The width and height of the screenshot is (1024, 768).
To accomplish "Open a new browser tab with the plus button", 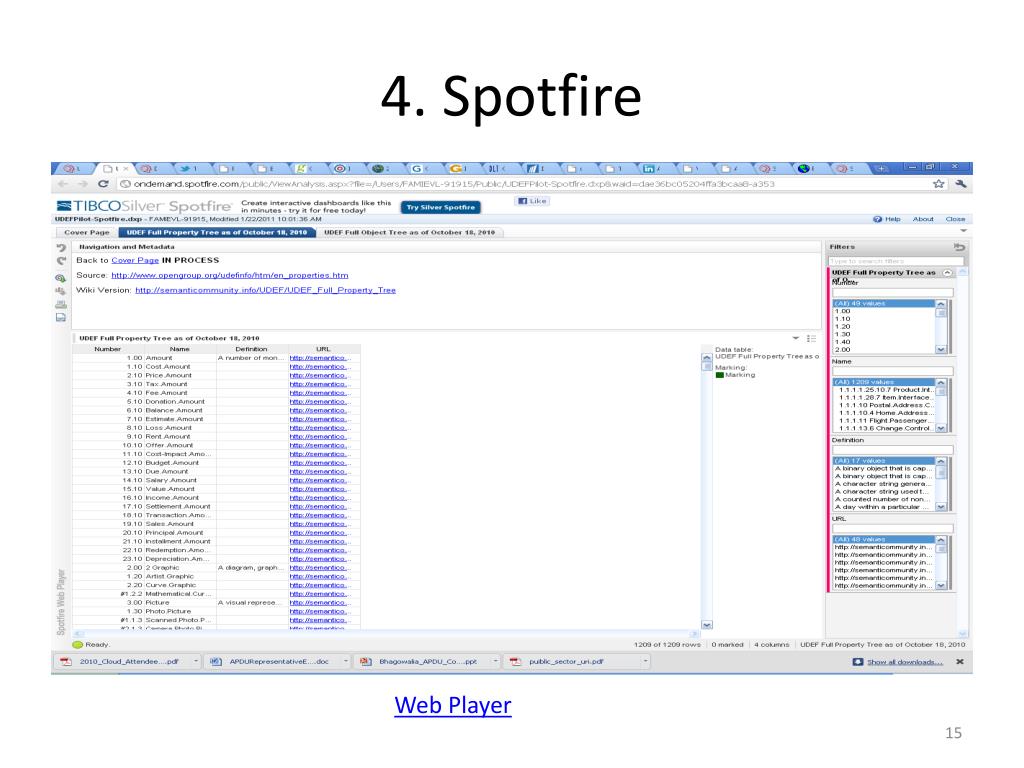I will [x=881, y=168].
